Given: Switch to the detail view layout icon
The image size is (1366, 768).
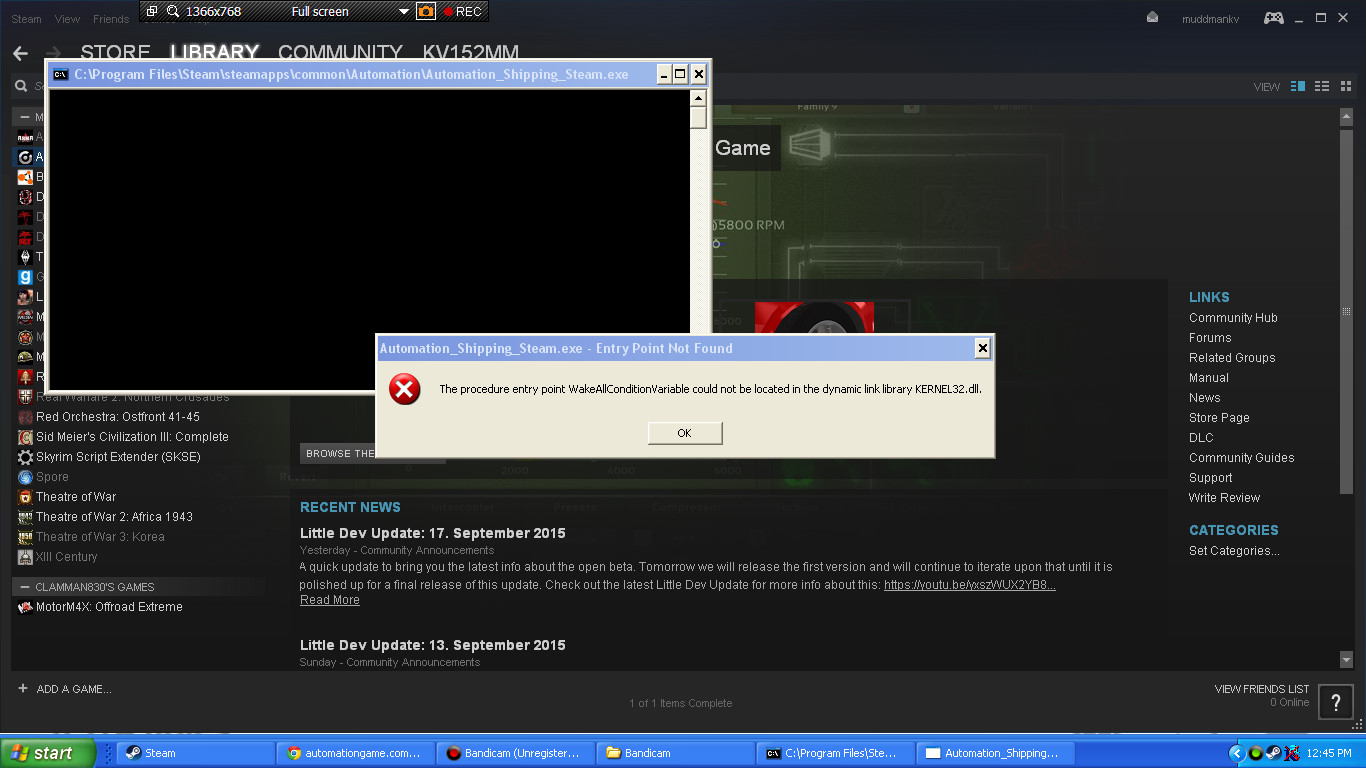Looking at the screenshot, I should click(x=1298, y=86).
